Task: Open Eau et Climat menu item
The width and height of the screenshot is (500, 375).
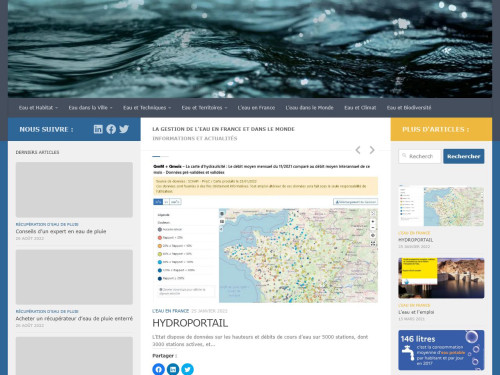Action: [x=360, y=108]
